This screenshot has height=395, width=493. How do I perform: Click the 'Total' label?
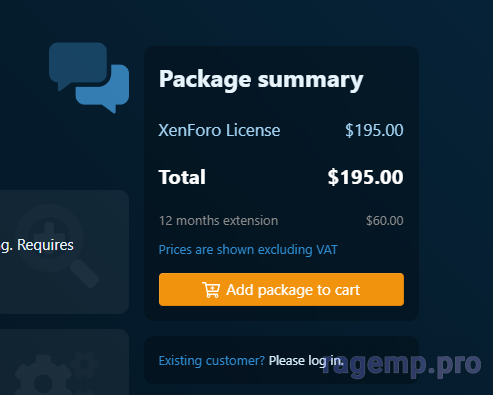pyautogui.click(x=182, y=177)
